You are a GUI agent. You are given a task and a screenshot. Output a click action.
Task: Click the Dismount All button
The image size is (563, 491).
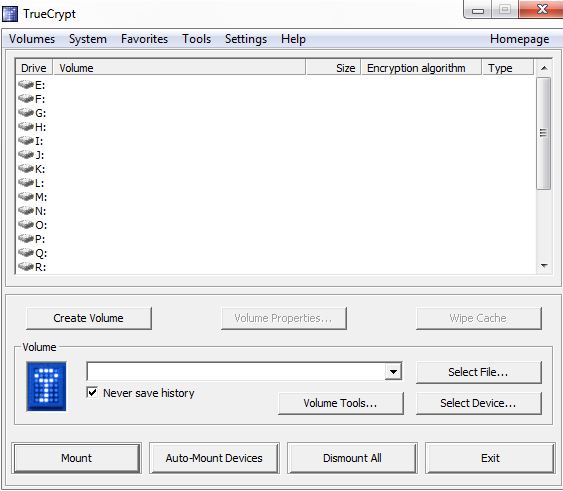[x=352, y=458]
